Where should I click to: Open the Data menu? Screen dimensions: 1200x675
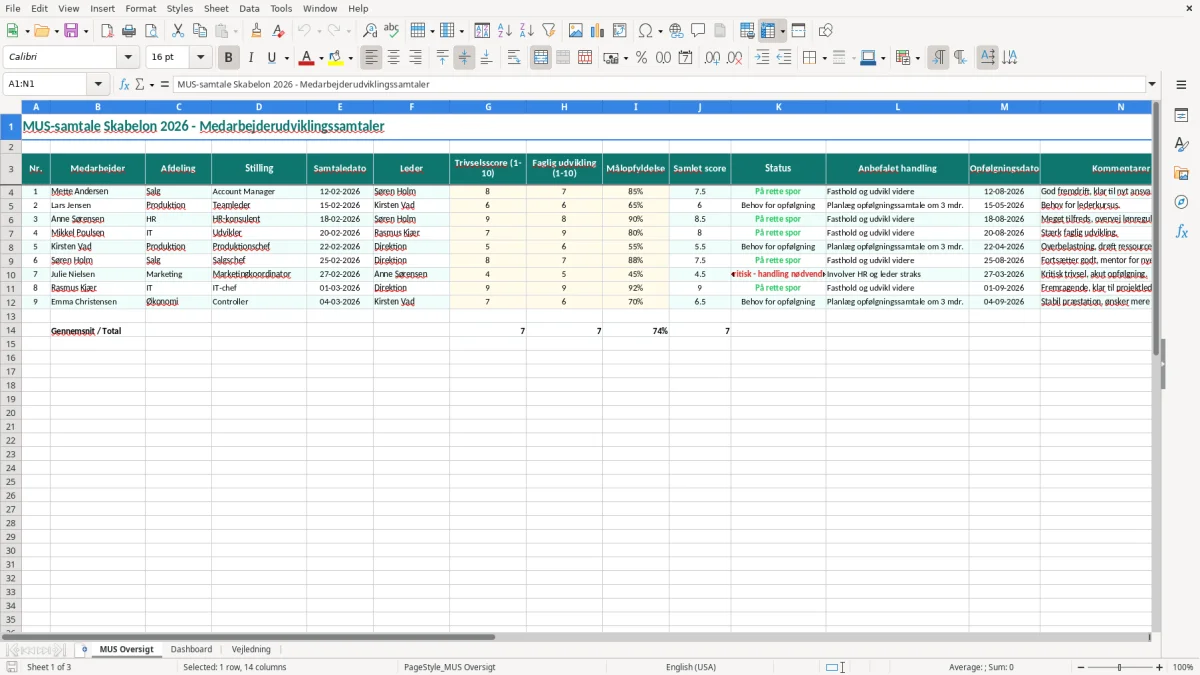[x=249, y=8]
